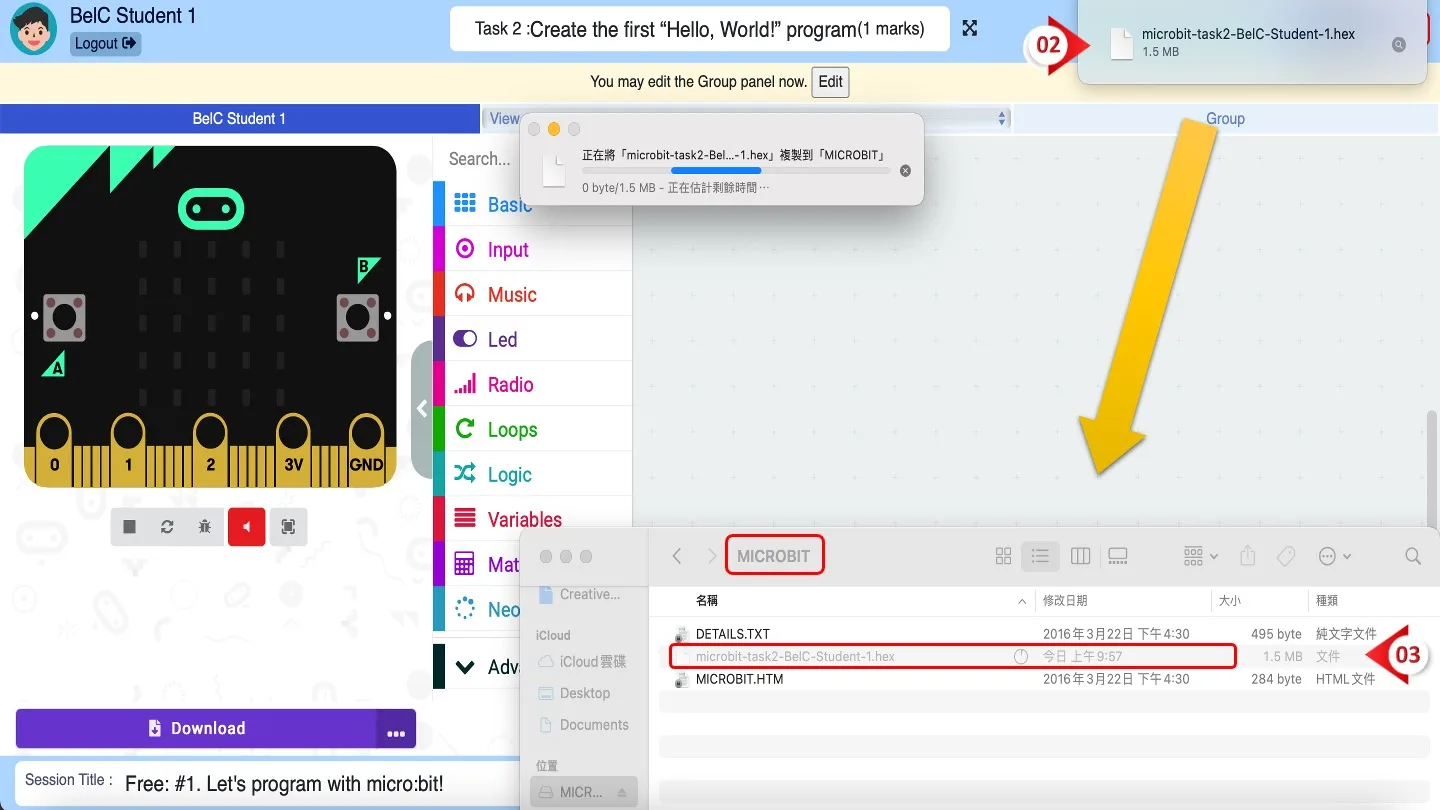This screenshot has width=1440, height=810.
Task: Click the copy progress bar
Action: [736, 171]
